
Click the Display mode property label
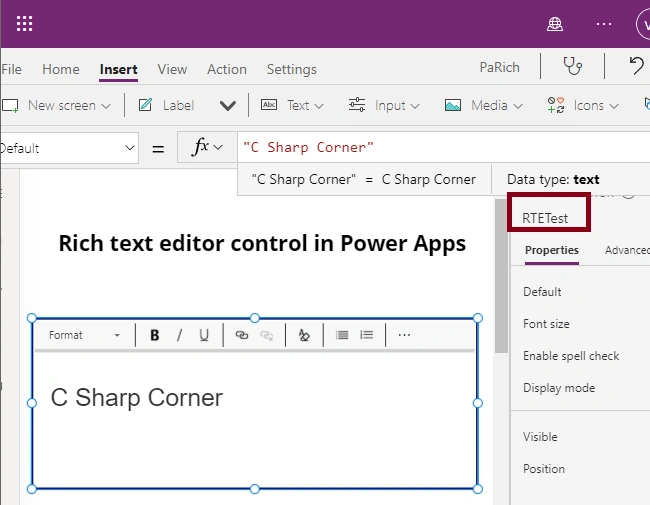coord(559,388)
